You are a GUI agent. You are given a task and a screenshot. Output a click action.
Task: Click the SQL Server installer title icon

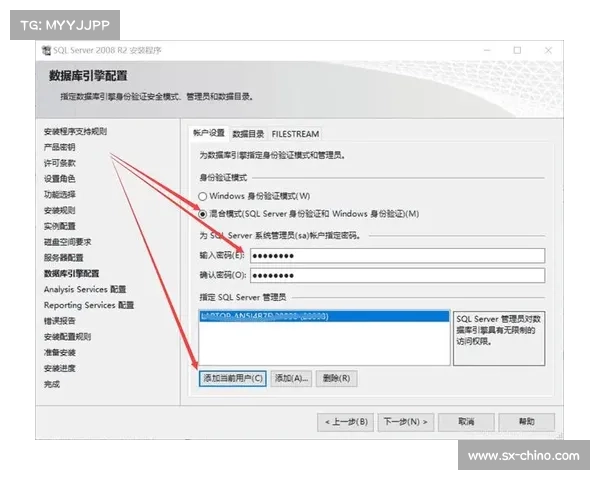tap(46, 51)
